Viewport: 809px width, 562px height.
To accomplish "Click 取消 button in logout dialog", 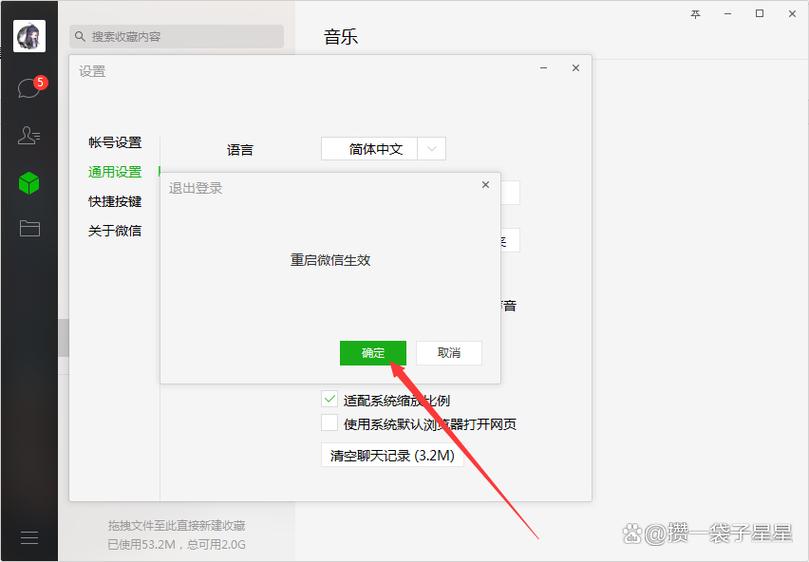I will click(449, 353).
